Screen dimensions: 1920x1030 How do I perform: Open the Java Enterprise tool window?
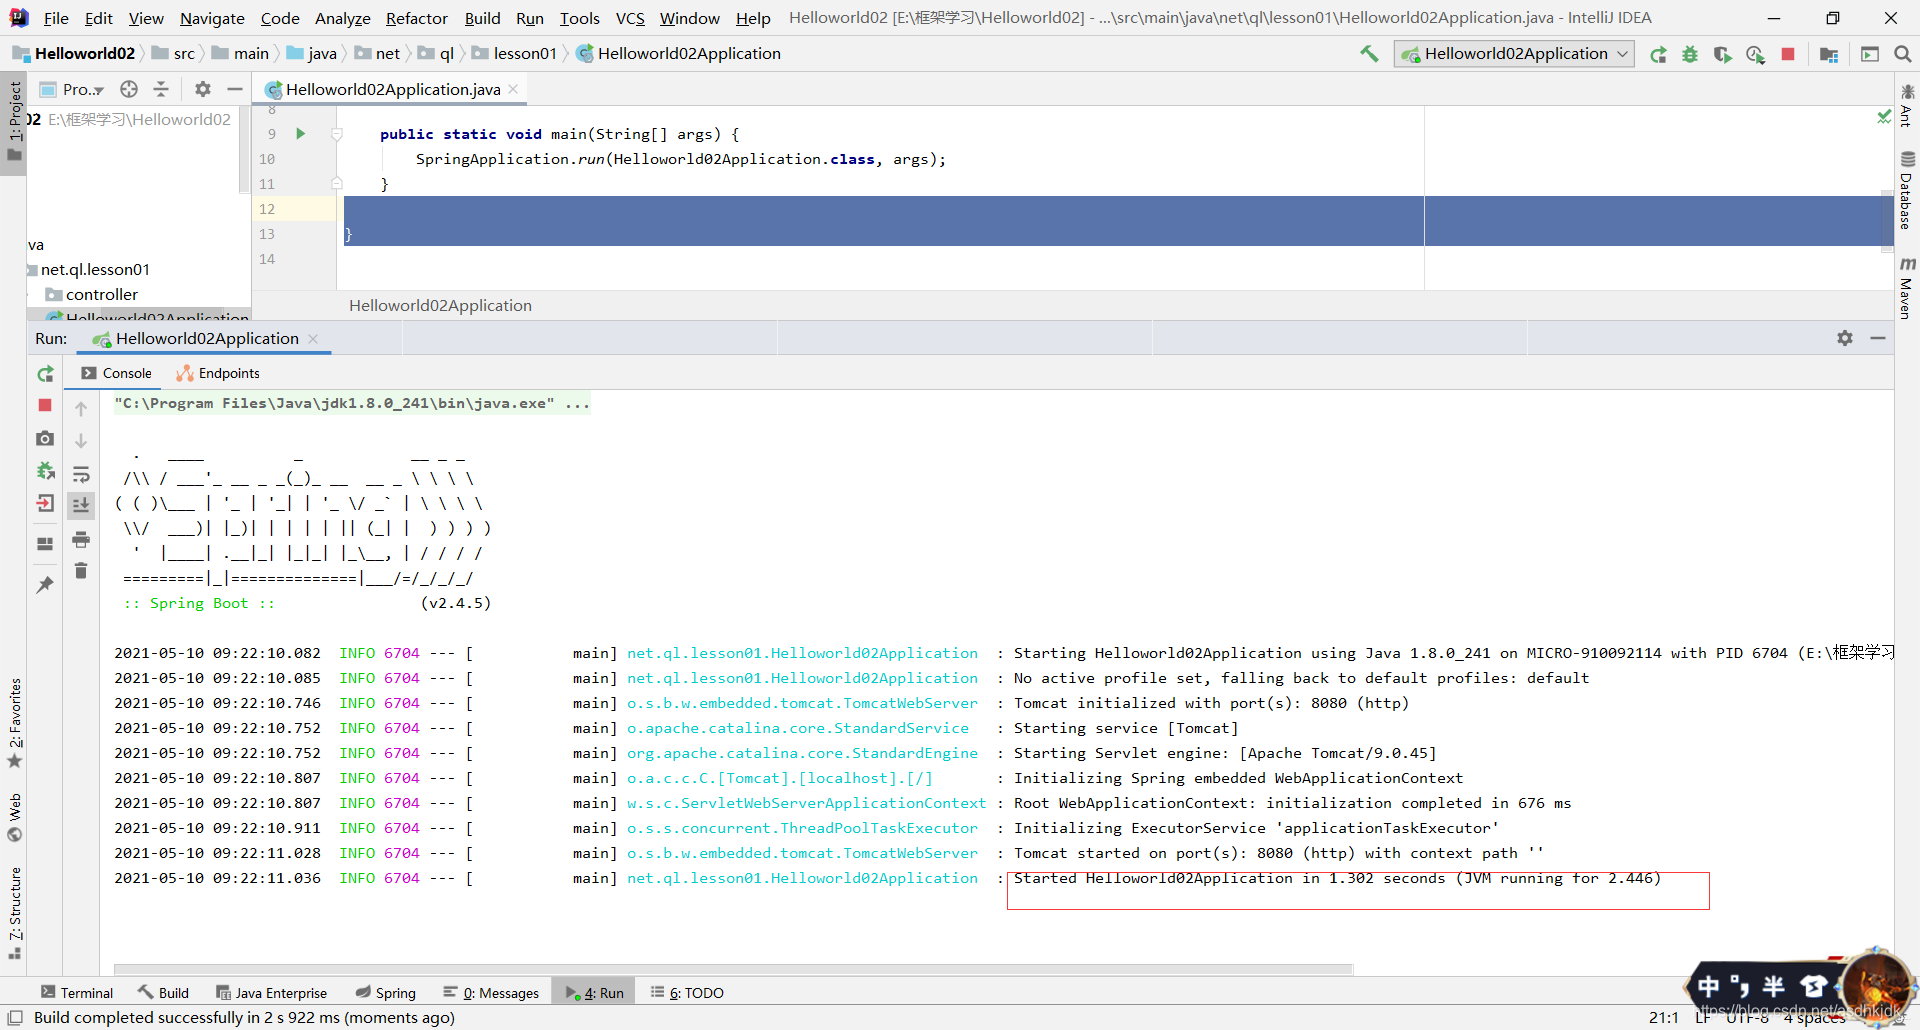tap(271, 993)
